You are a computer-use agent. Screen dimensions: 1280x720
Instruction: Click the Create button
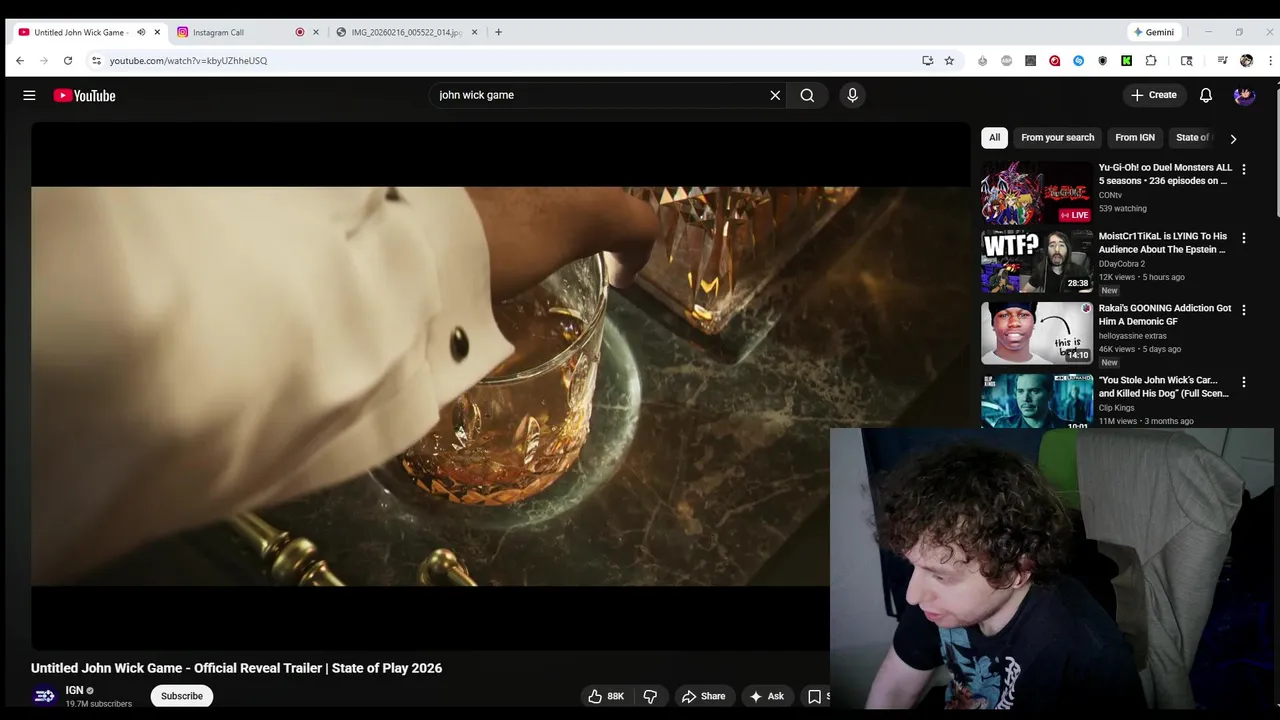point(1153,95)
